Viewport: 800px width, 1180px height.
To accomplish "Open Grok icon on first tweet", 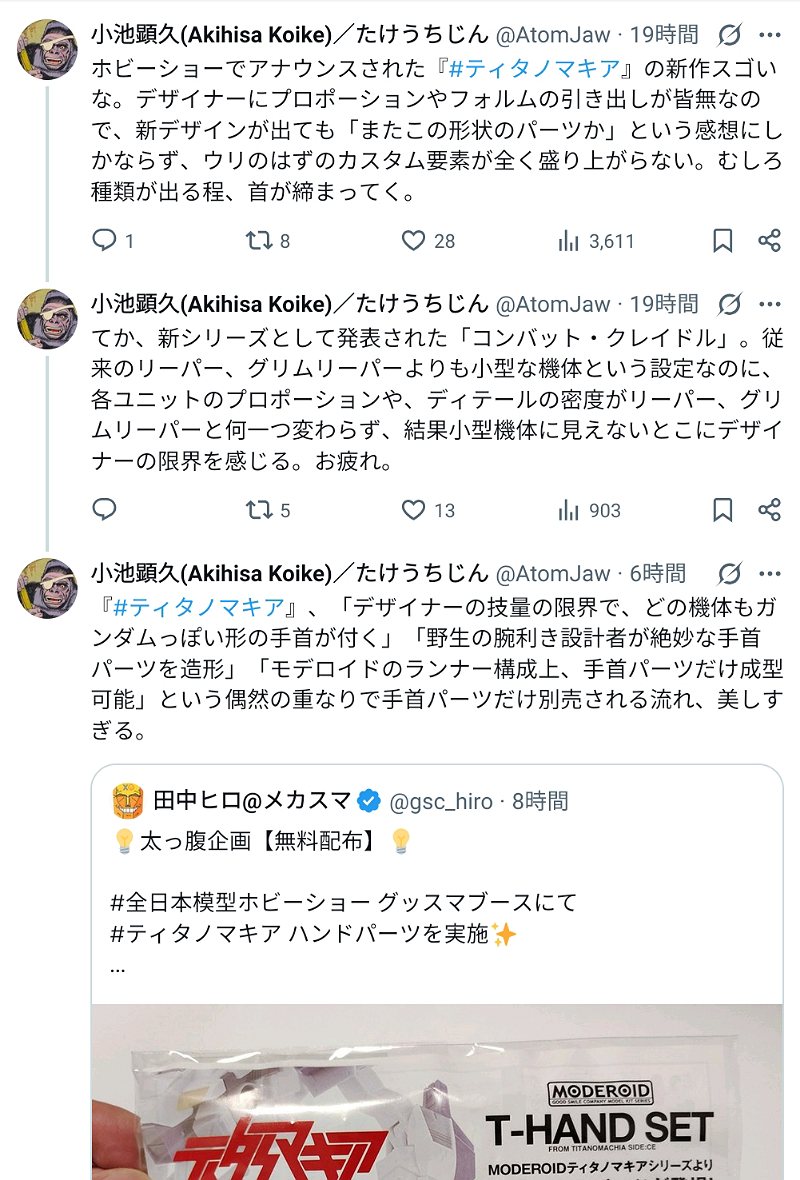I will 730,36.
